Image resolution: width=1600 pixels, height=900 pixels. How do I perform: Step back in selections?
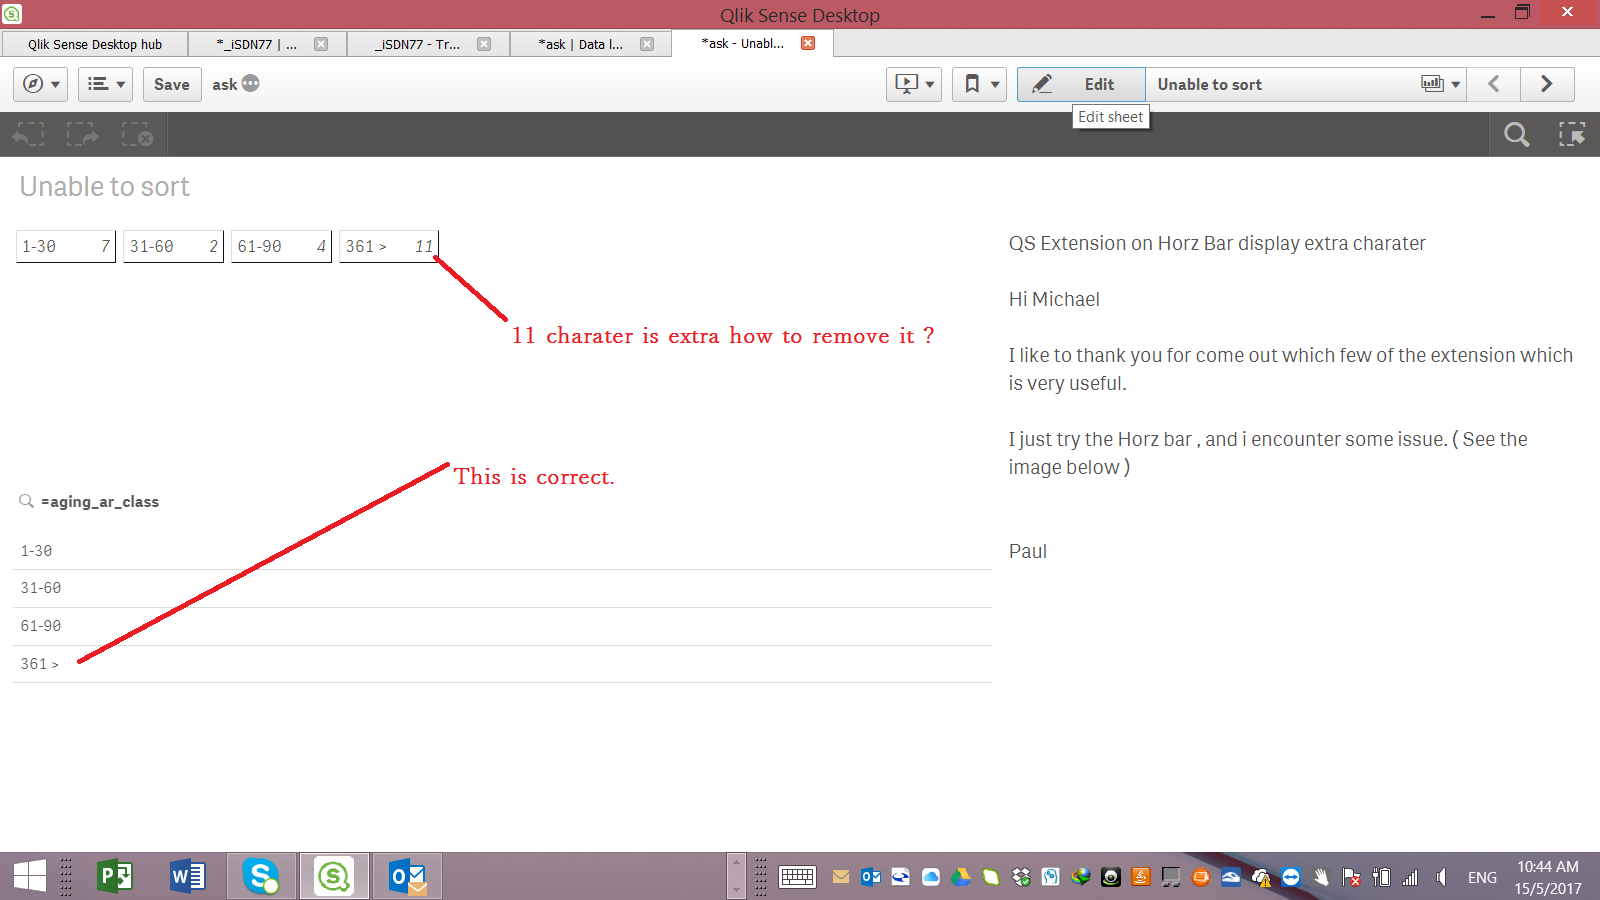coord(28,135)
